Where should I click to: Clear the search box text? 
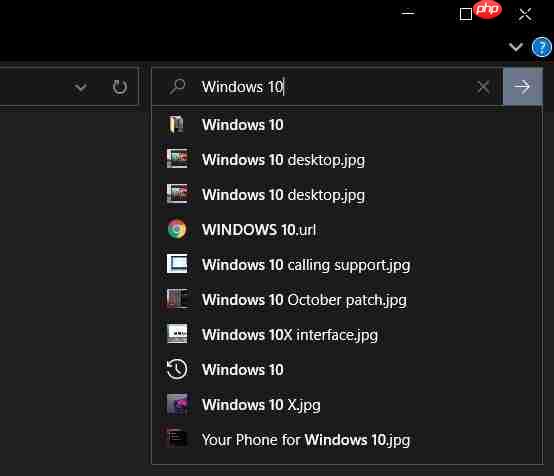[483, 87]
